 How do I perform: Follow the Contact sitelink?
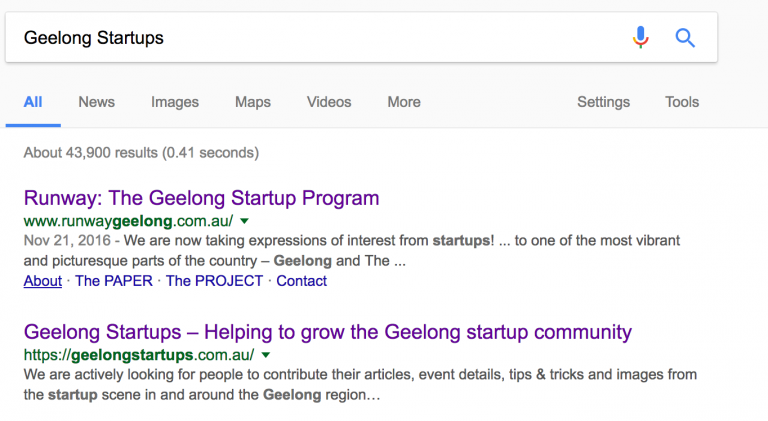click(x=301, y=281)
